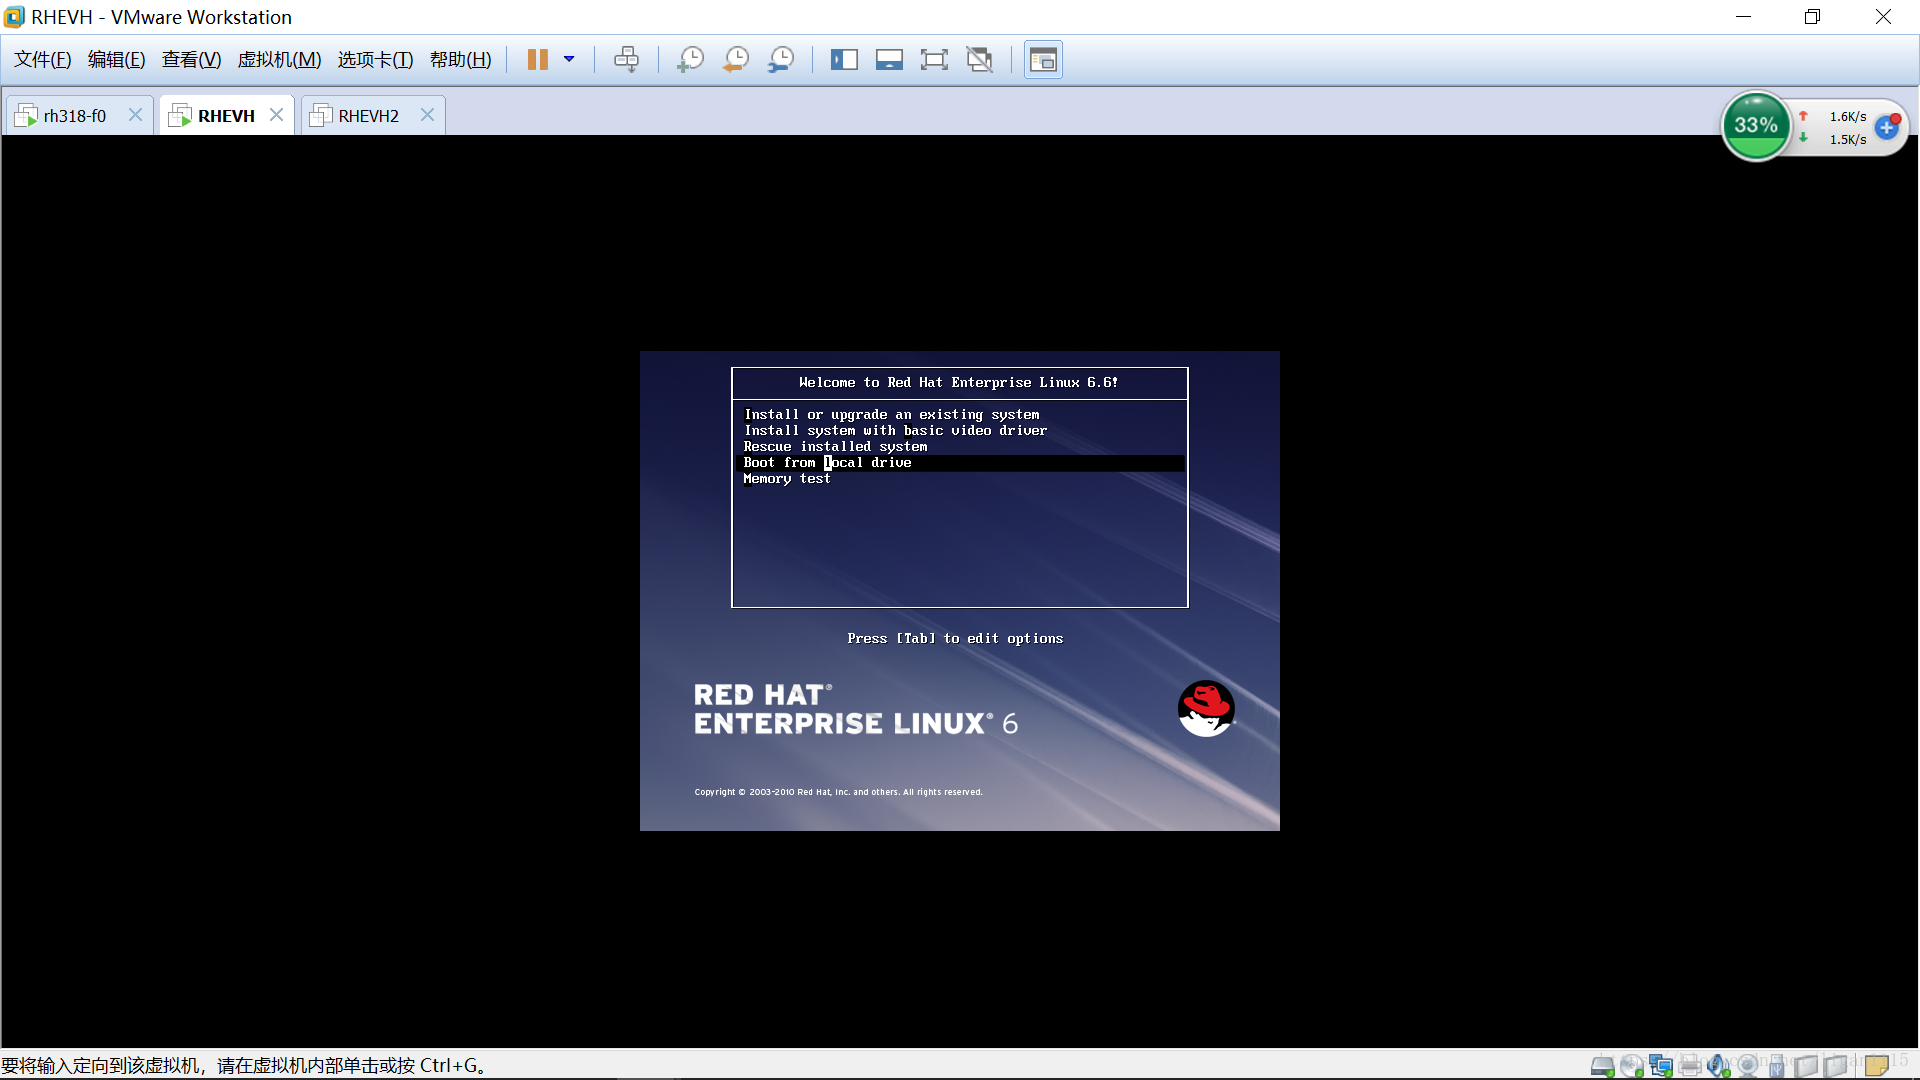The height and width of the screenshot is (1080, 1920).
Task: Open the 选项卡(T) menu
Action: 375,60
